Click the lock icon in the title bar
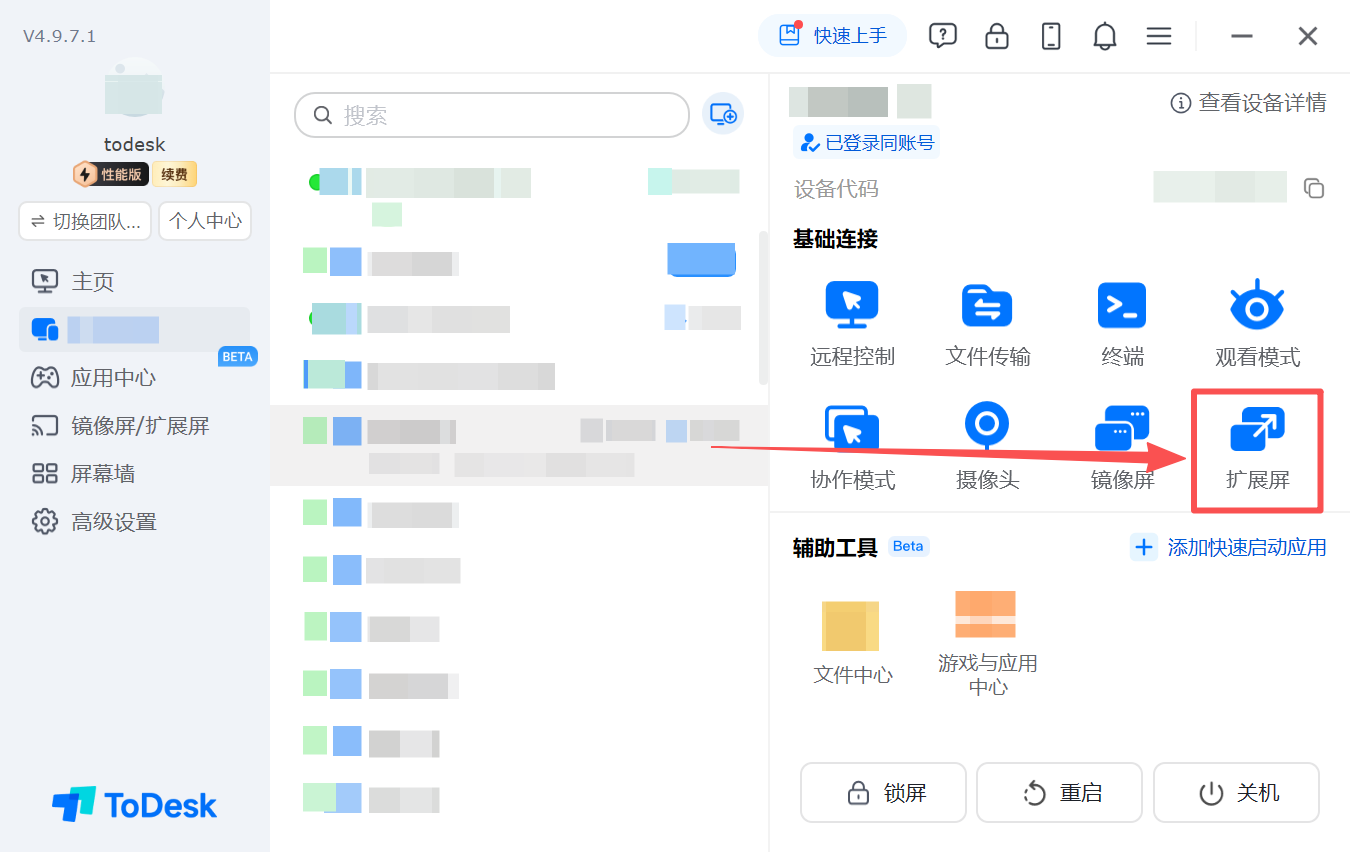This screenshot has width=1350, height=852. tap(997, 36)
